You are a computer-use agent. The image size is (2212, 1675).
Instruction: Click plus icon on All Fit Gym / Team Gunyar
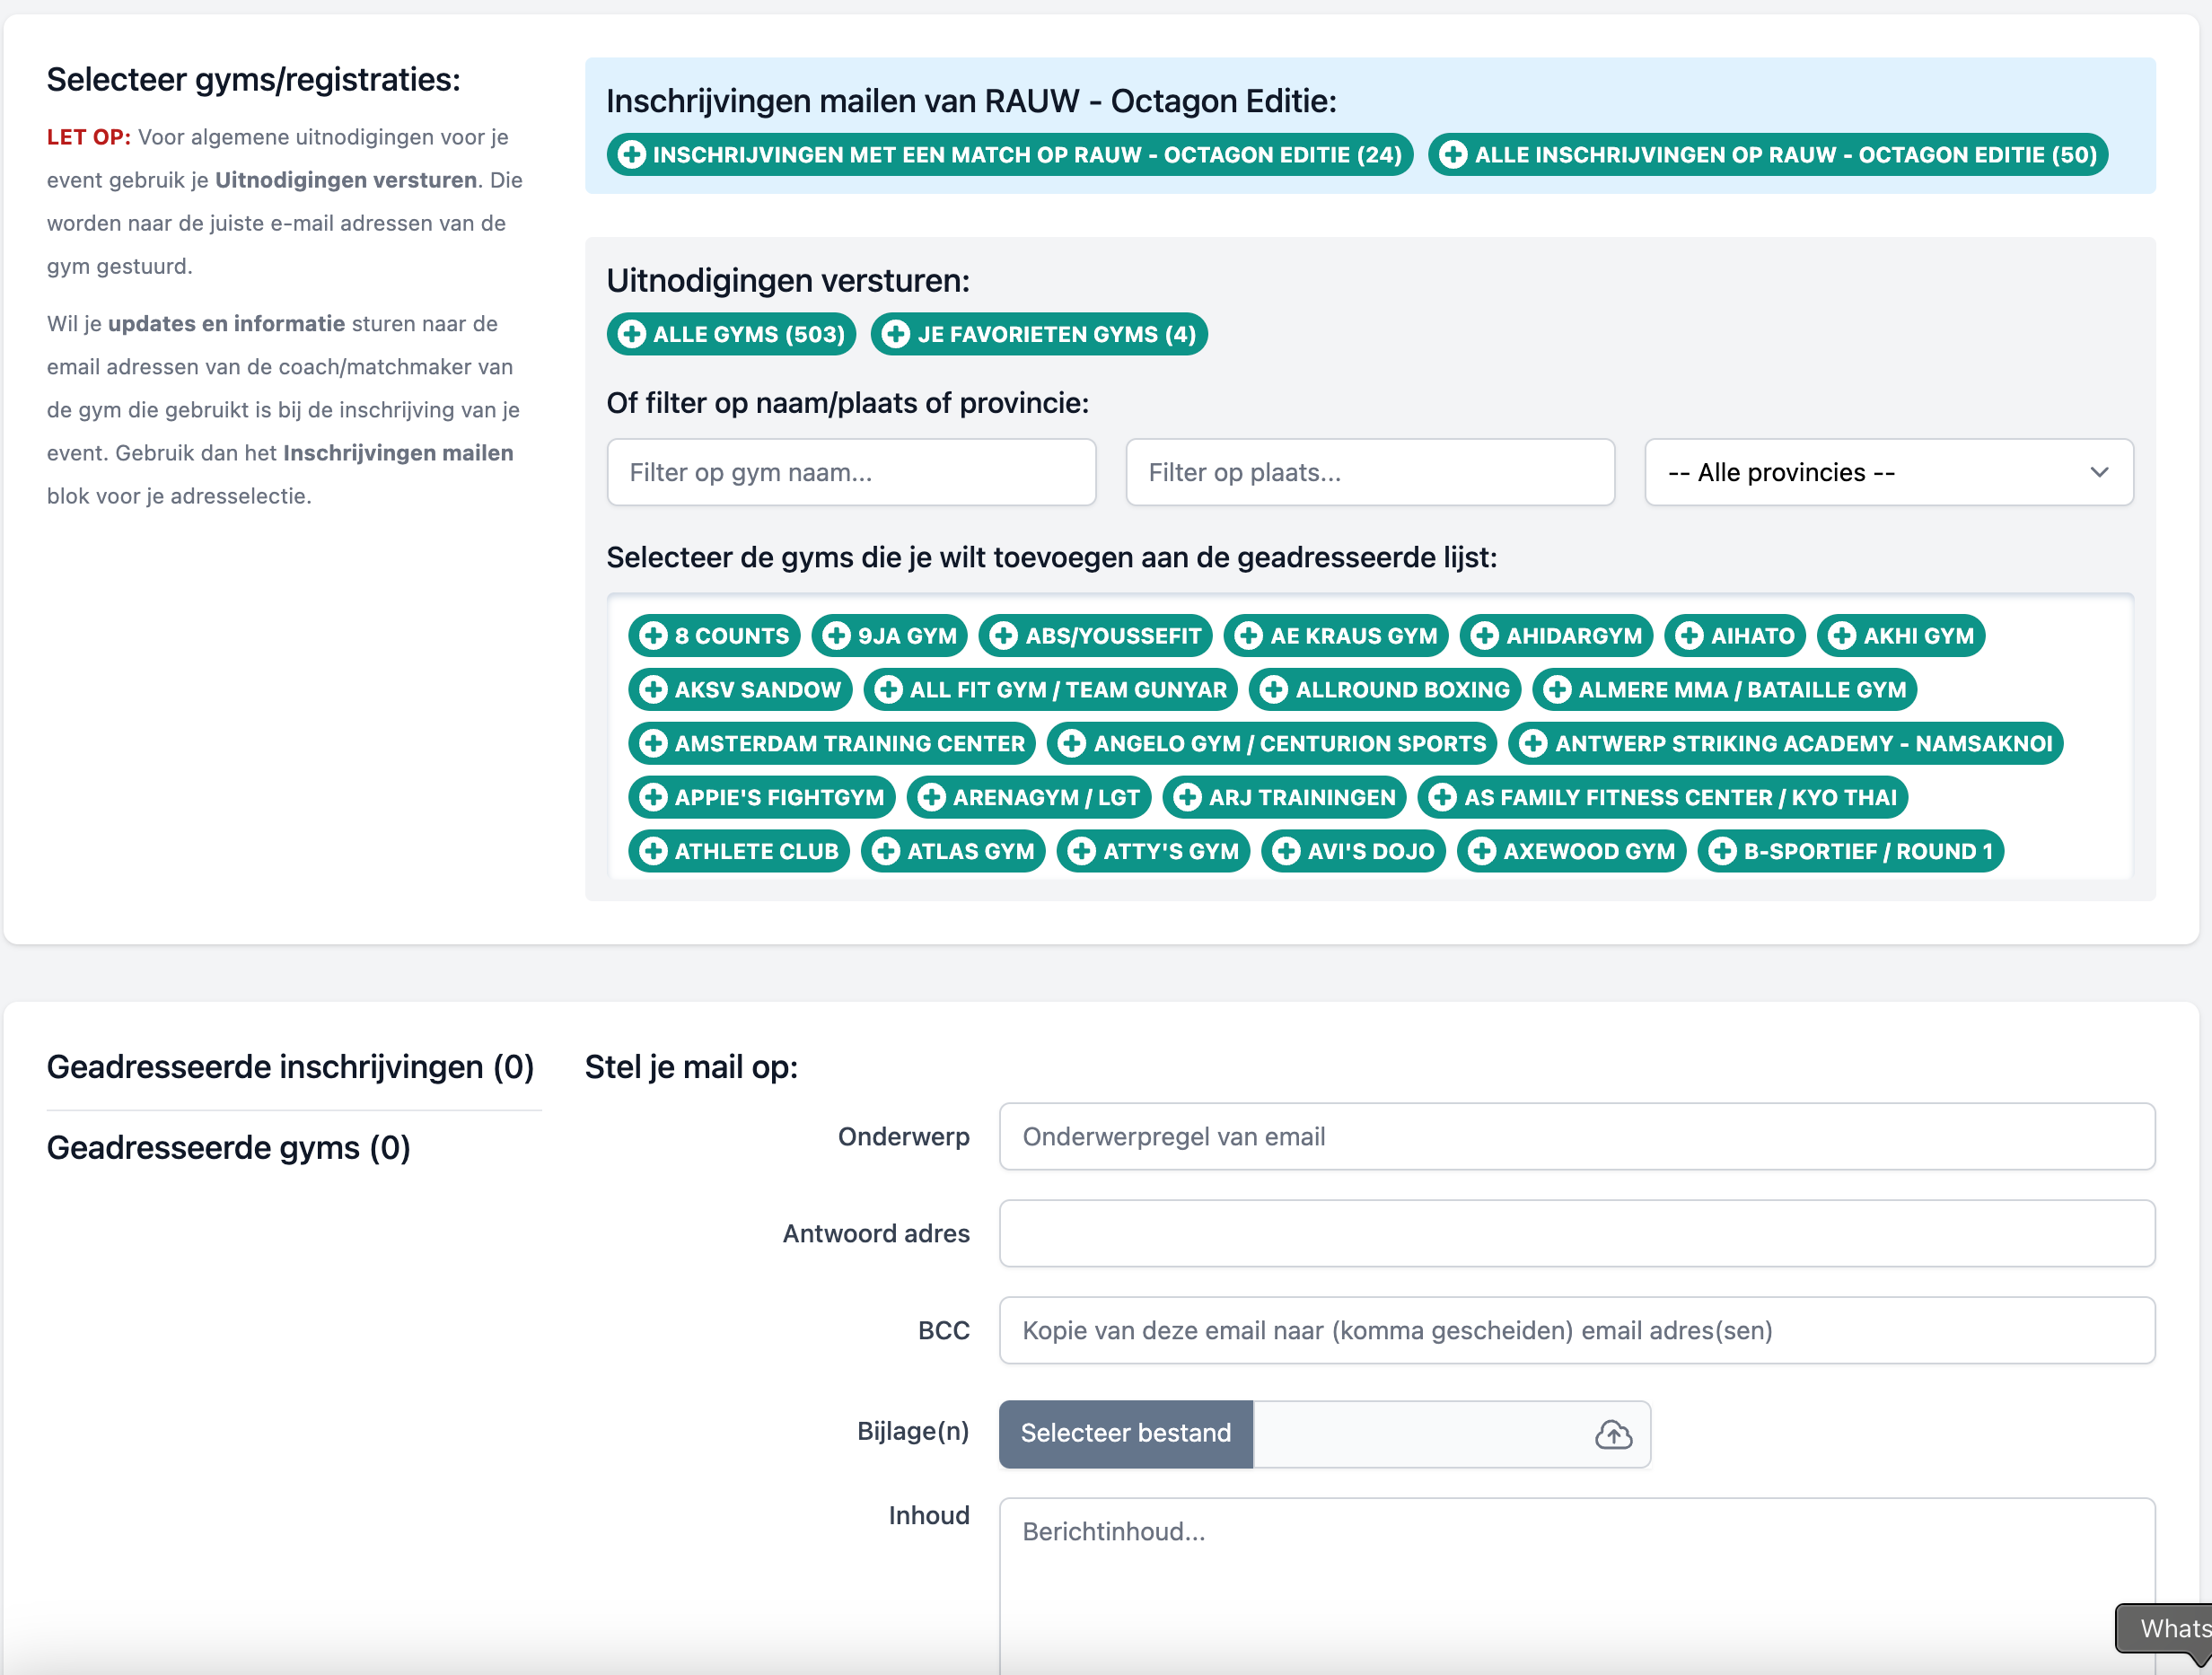click(x=888, y=690)
